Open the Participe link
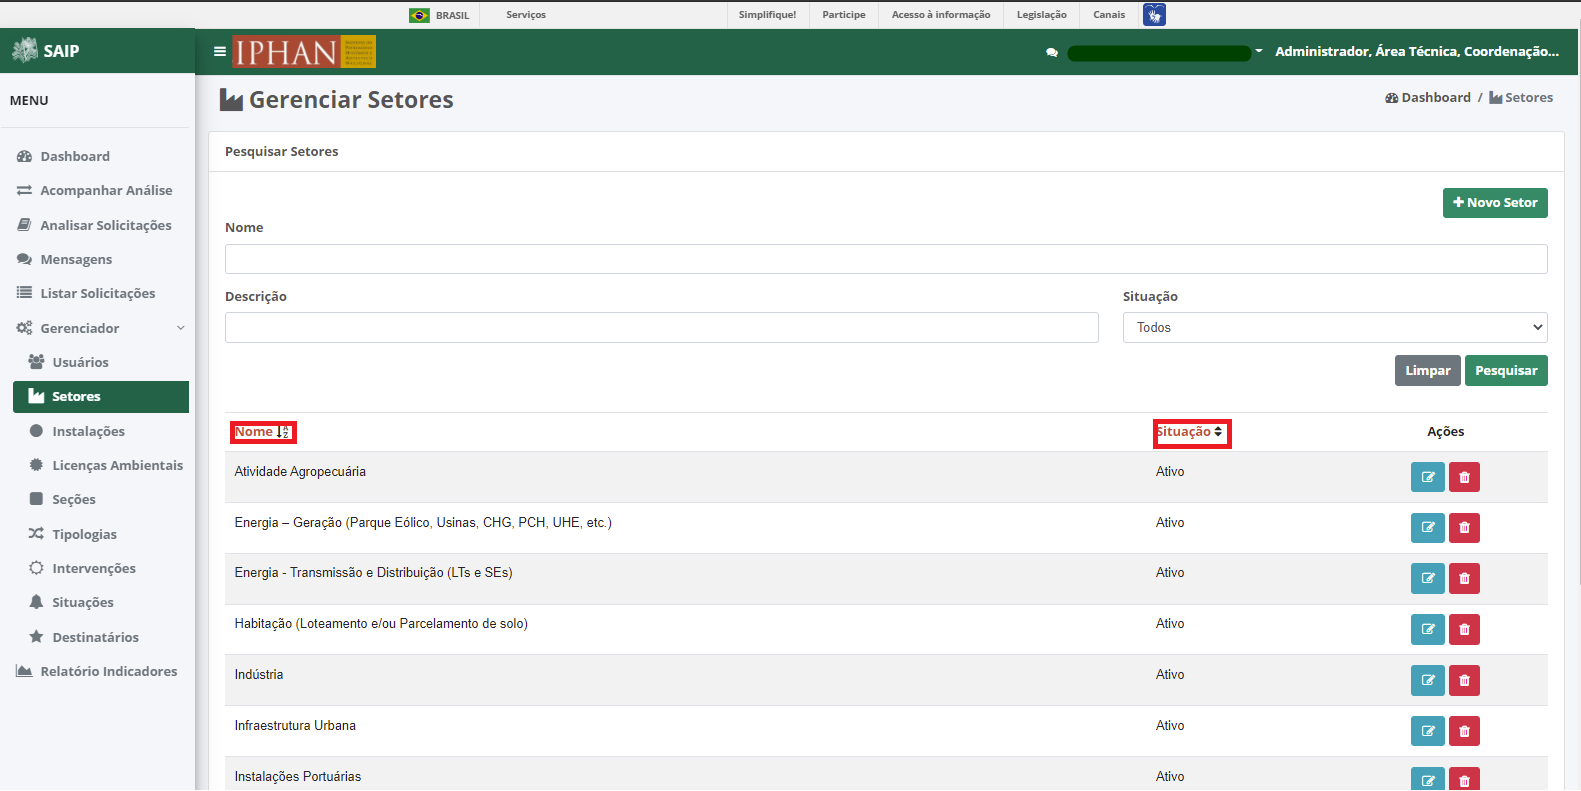This screenshot has width=1581, height=791. click(x=844, y=15)
